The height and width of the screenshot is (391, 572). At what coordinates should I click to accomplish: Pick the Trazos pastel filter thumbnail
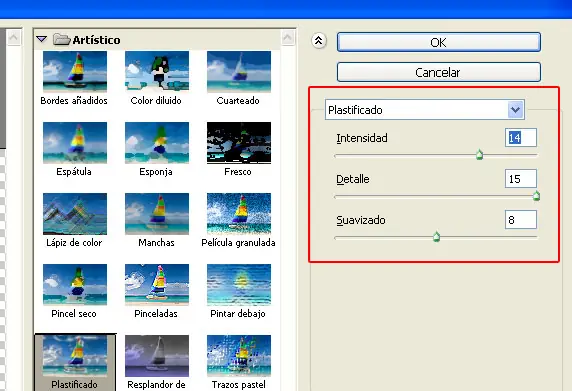pos(239,356)
